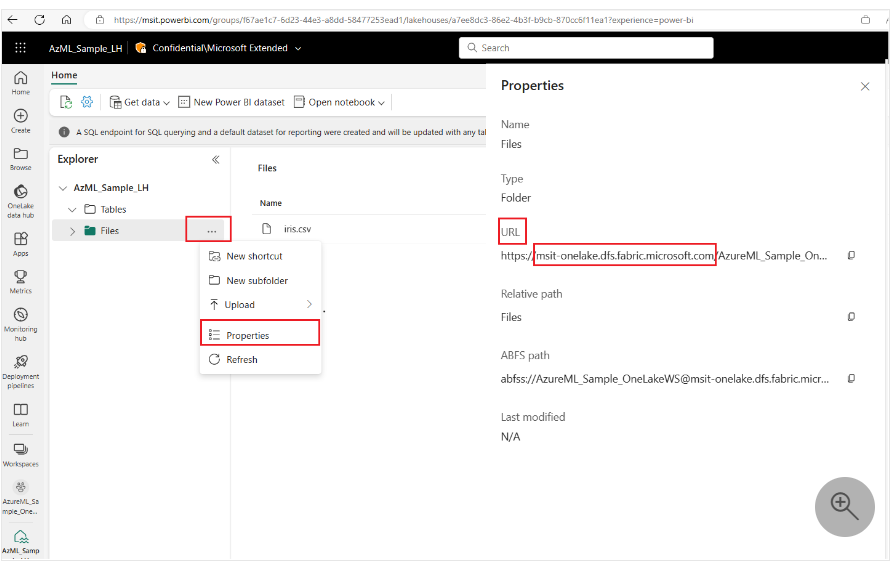Open AzML_Samp lakehouse sidebar item
Image resolution: width=893 pixels, height=565 pixels.
click(x=21, y=542)
